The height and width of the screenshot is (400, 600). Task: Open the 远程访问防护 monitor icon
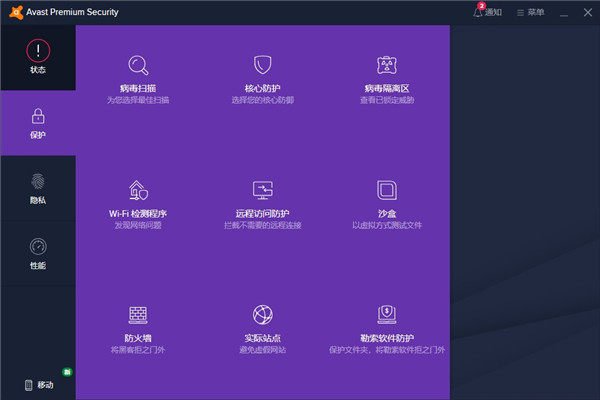[262, 190]
